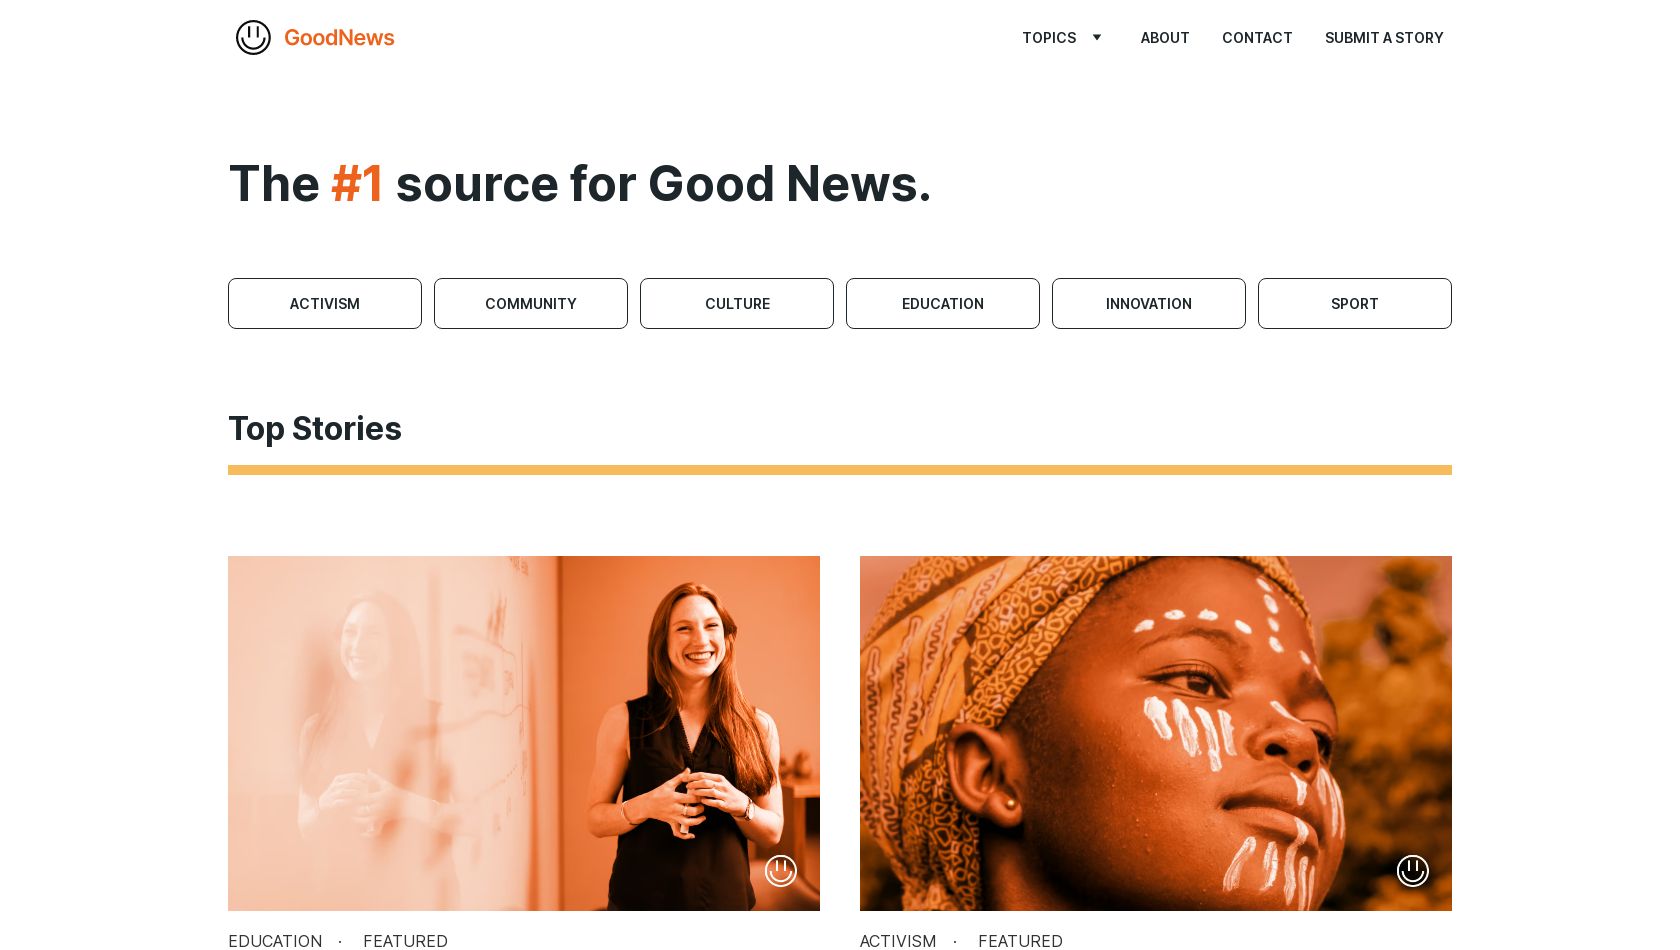Select the Activism topic button
The width and height of the screenshot is (1680, 950).
tap(325, 304)
